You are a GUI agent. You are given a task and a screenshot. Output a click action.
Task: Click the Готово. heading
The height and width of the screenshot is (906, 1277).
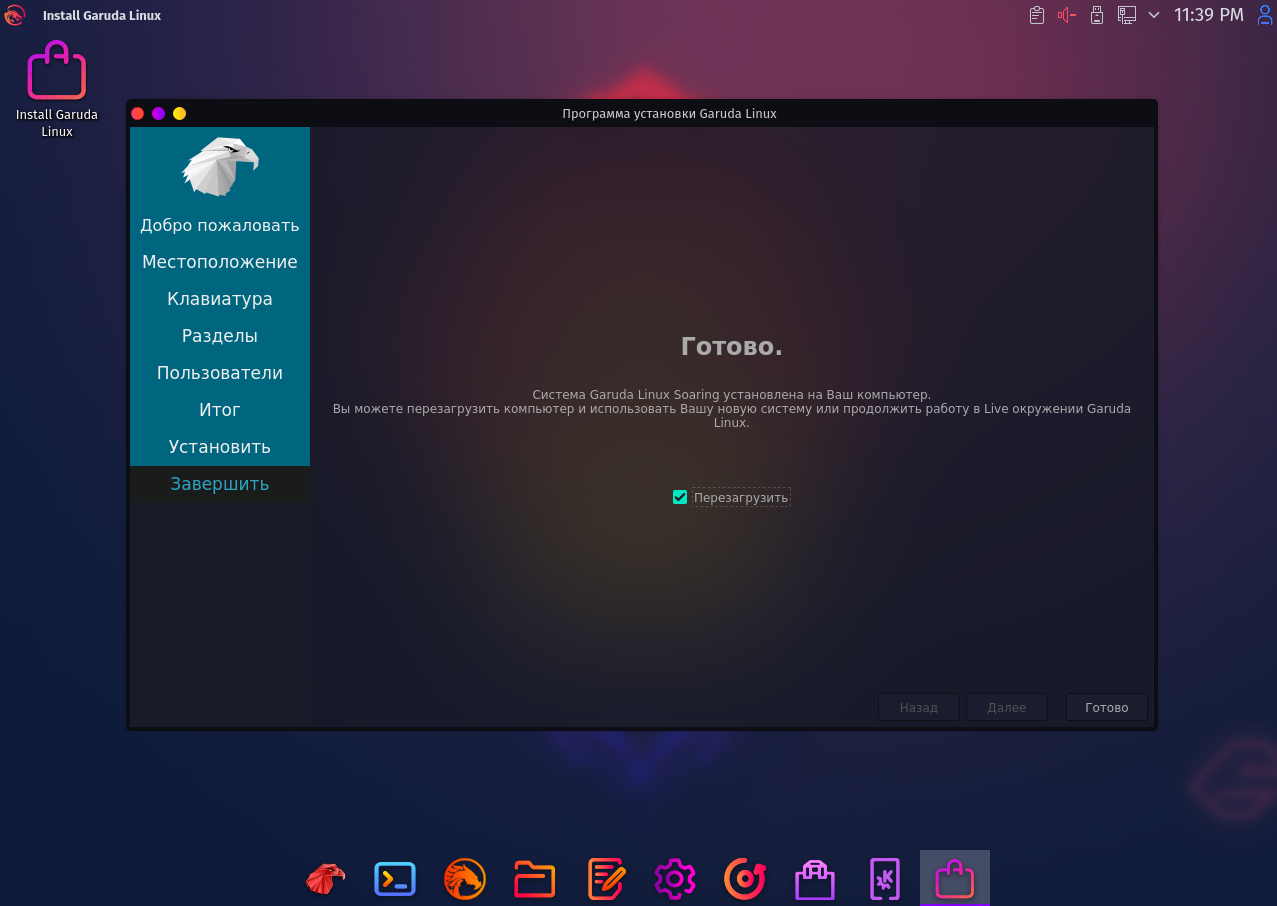(732, 346)
